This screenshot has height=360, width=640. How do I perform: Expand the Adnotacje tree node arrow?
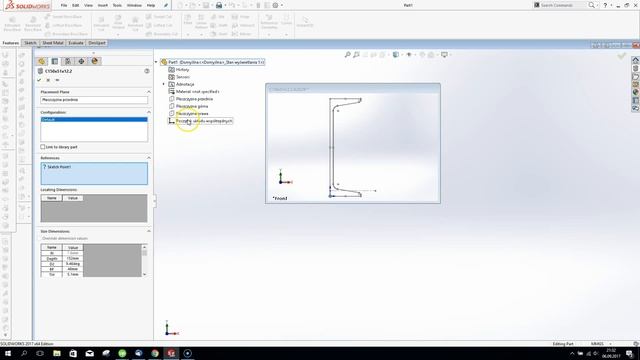tap(164, 84)
